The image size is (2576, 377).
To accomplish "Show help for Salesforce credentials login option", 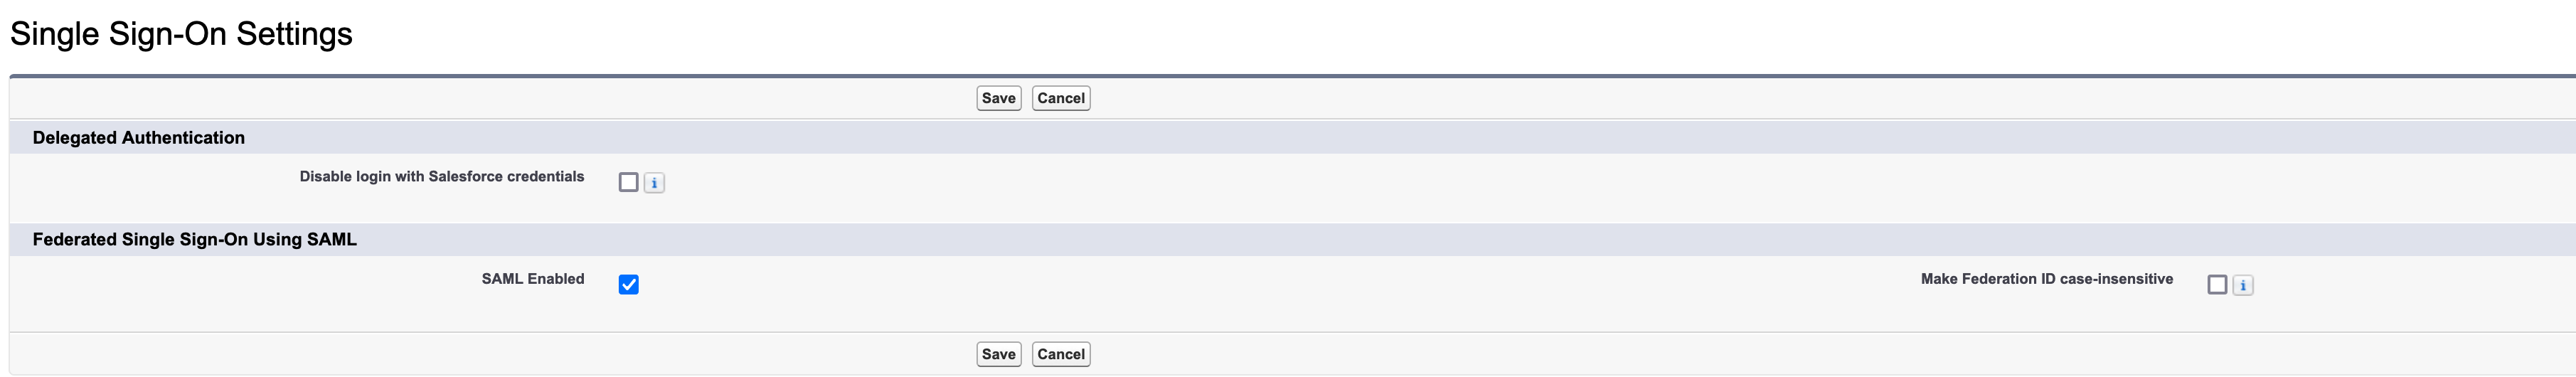I will tap(654, 183).
